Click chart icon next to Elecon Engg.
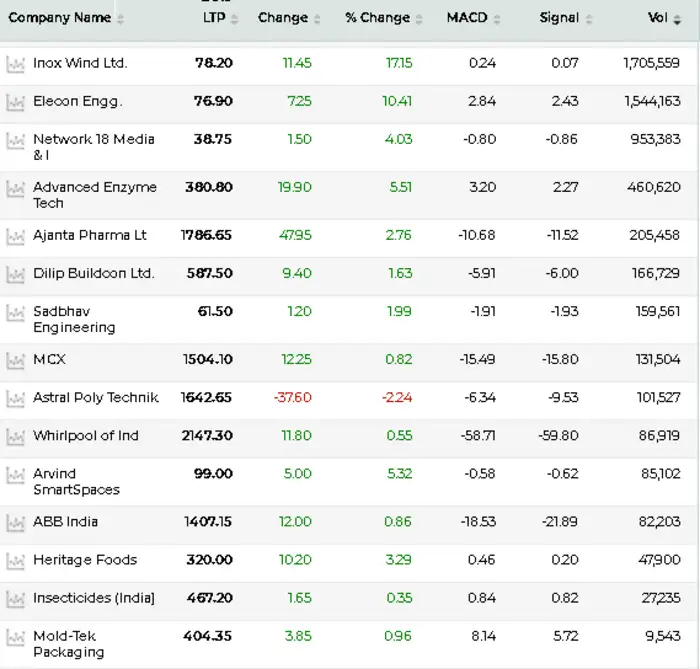Image resolution: width=700 pixels, height=669 pixels. pos(15,102)
